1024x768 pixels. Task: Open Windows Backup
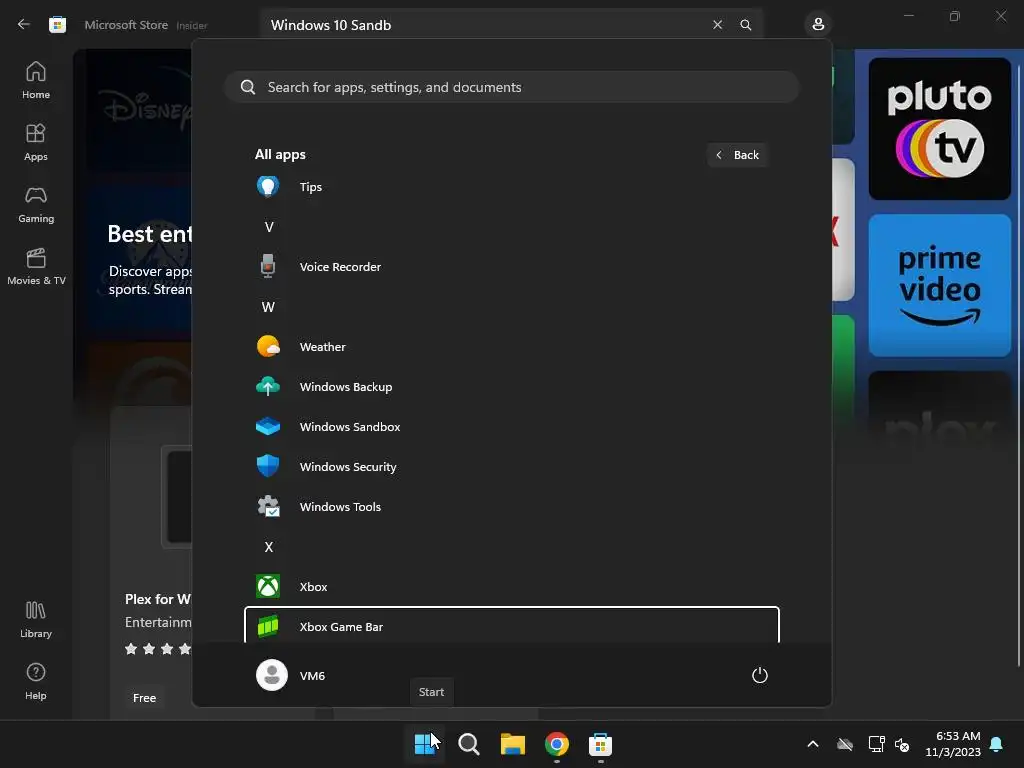pyautogui.click(x=511, y=387)
